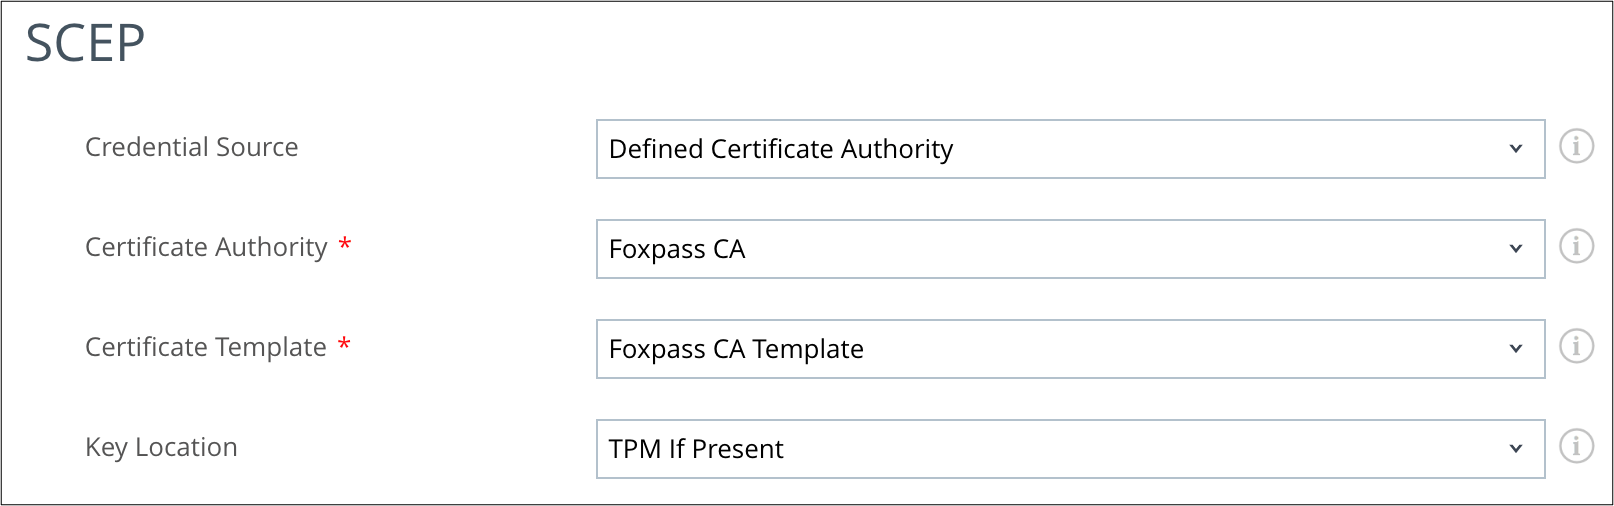Screen dimensions: 1614x506
Task: Show info for the Certificate Template field
Action: [1576, 346]
